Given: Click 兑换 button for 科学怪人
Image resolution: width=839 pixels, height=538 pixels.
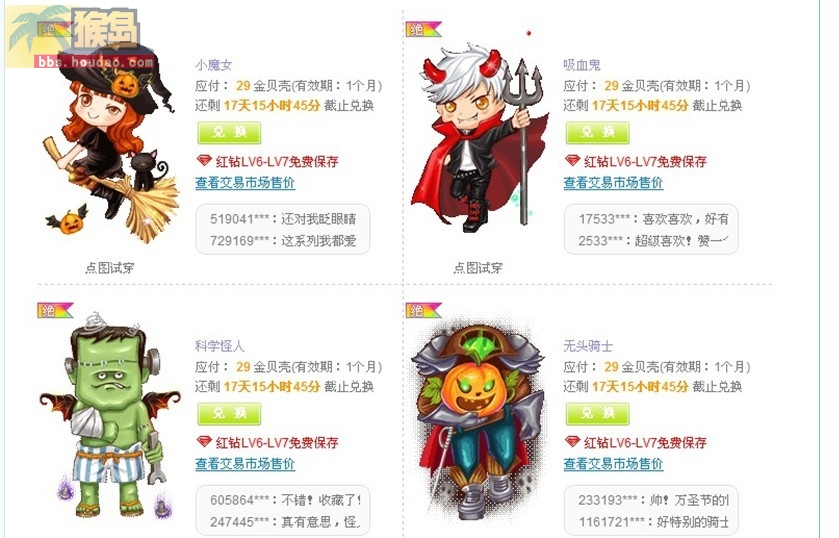Looking at the screenshot, I should click(229, 413).
